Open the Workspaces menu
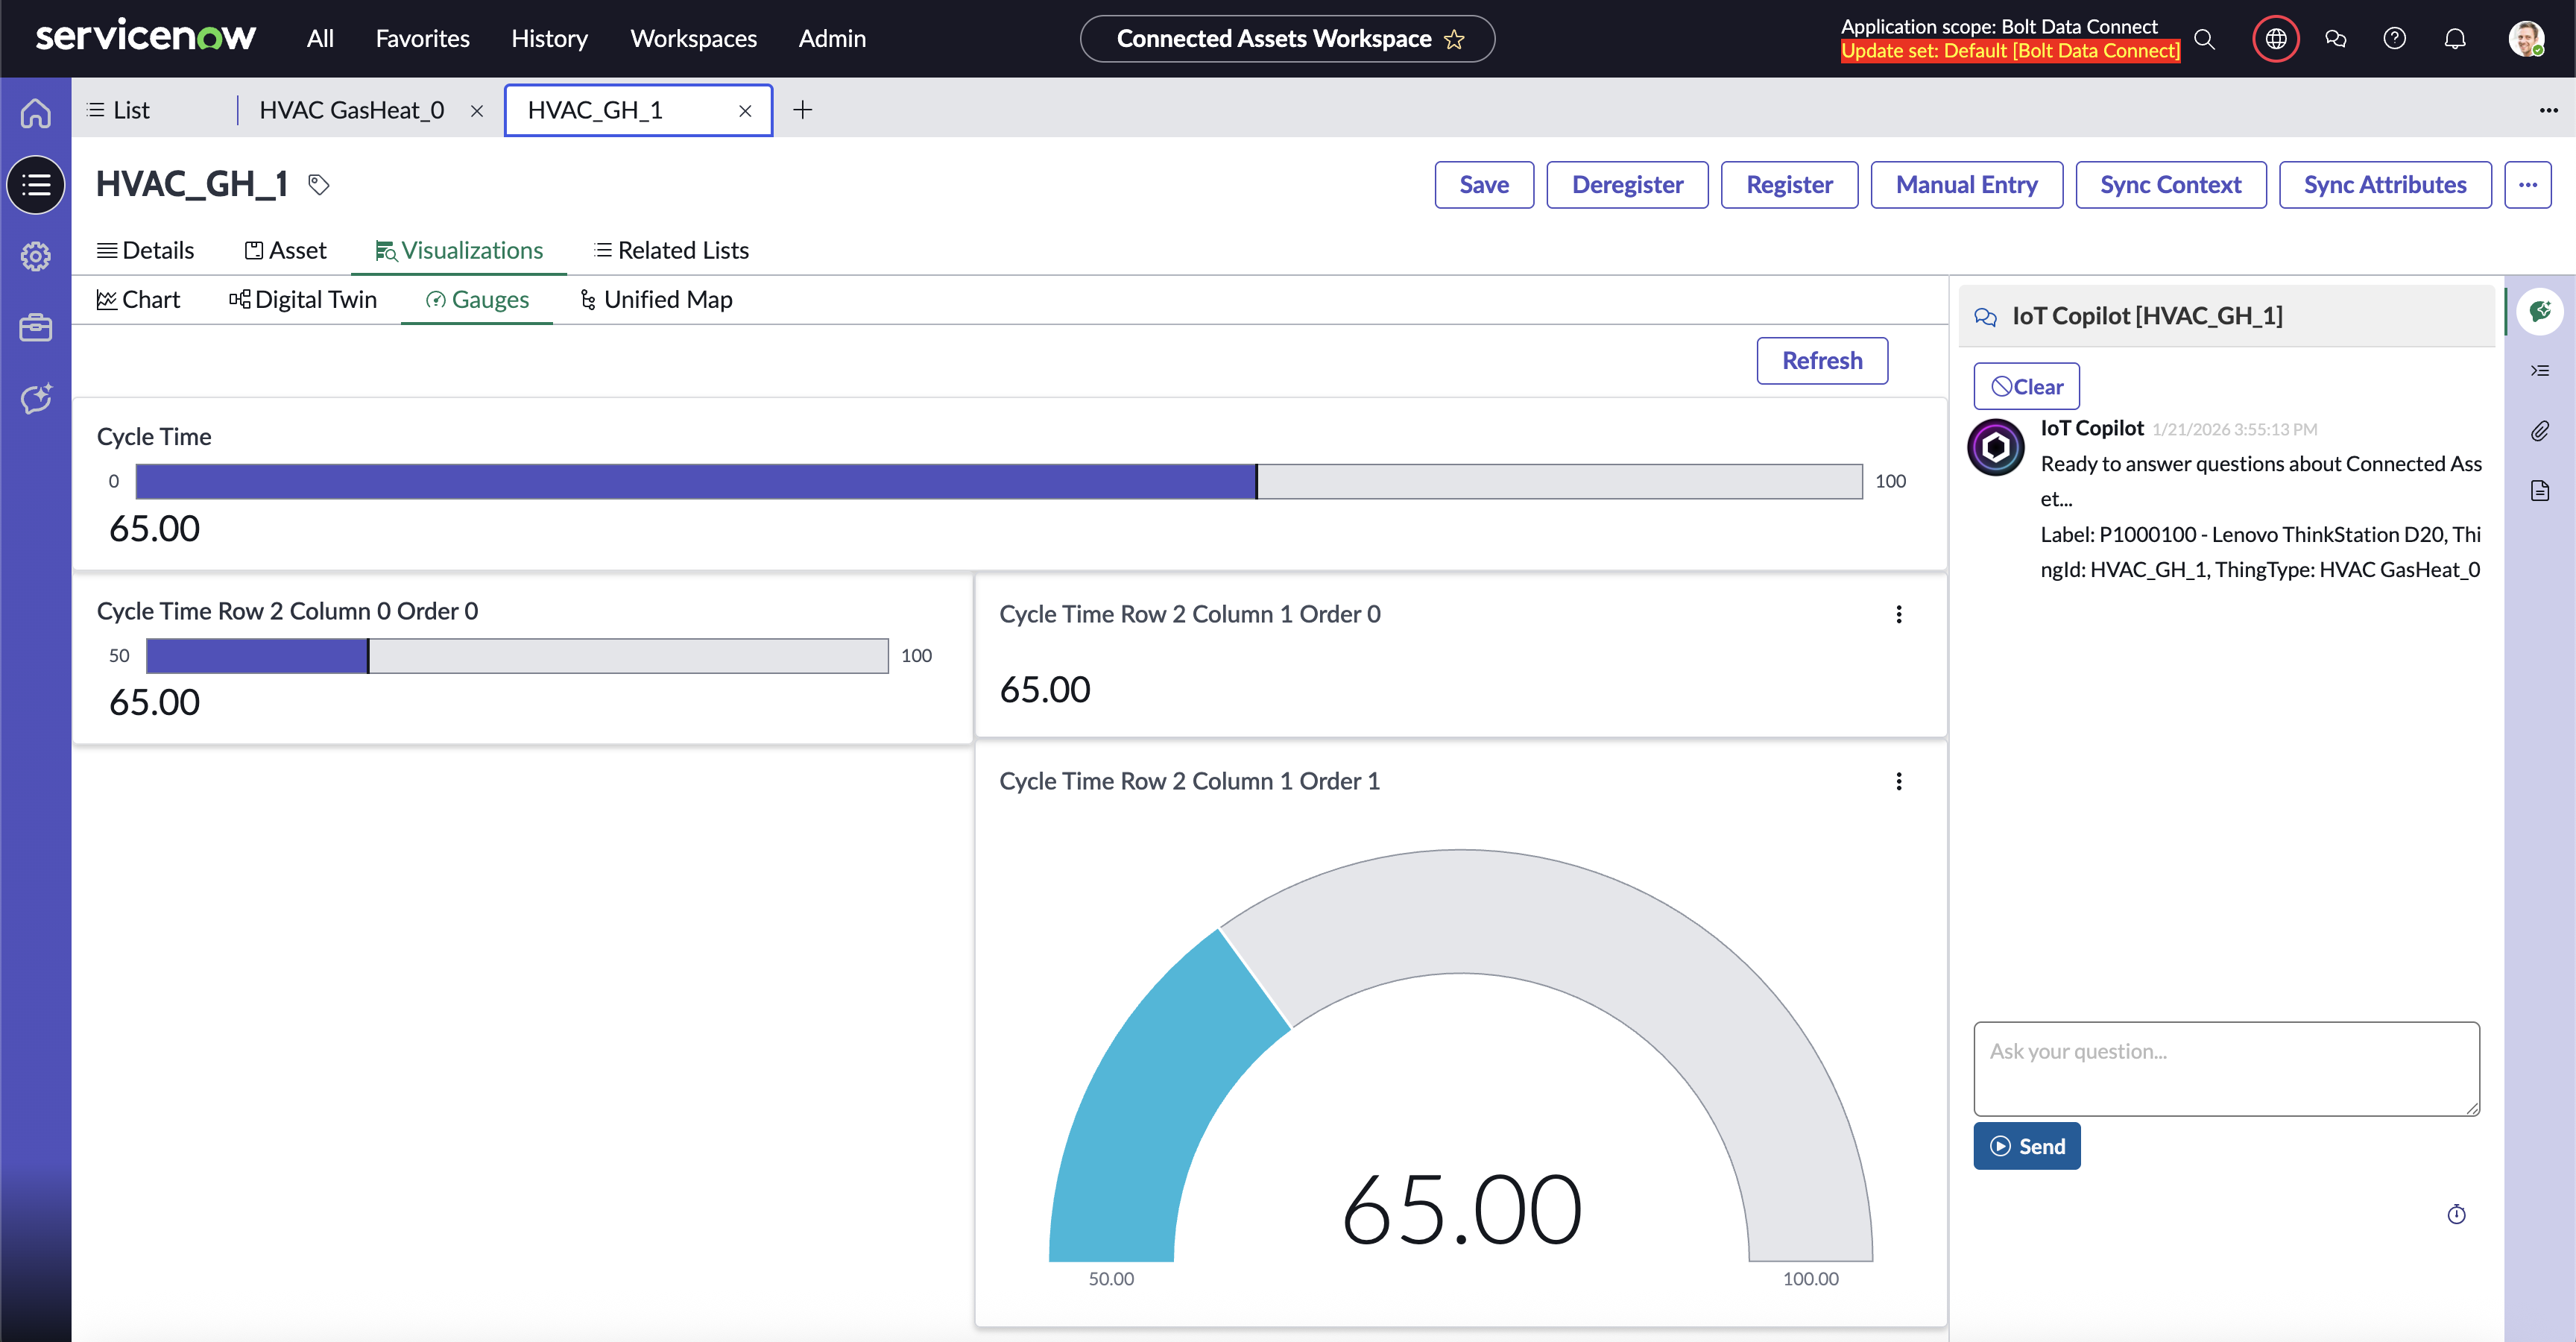 (x=693, y=39)
